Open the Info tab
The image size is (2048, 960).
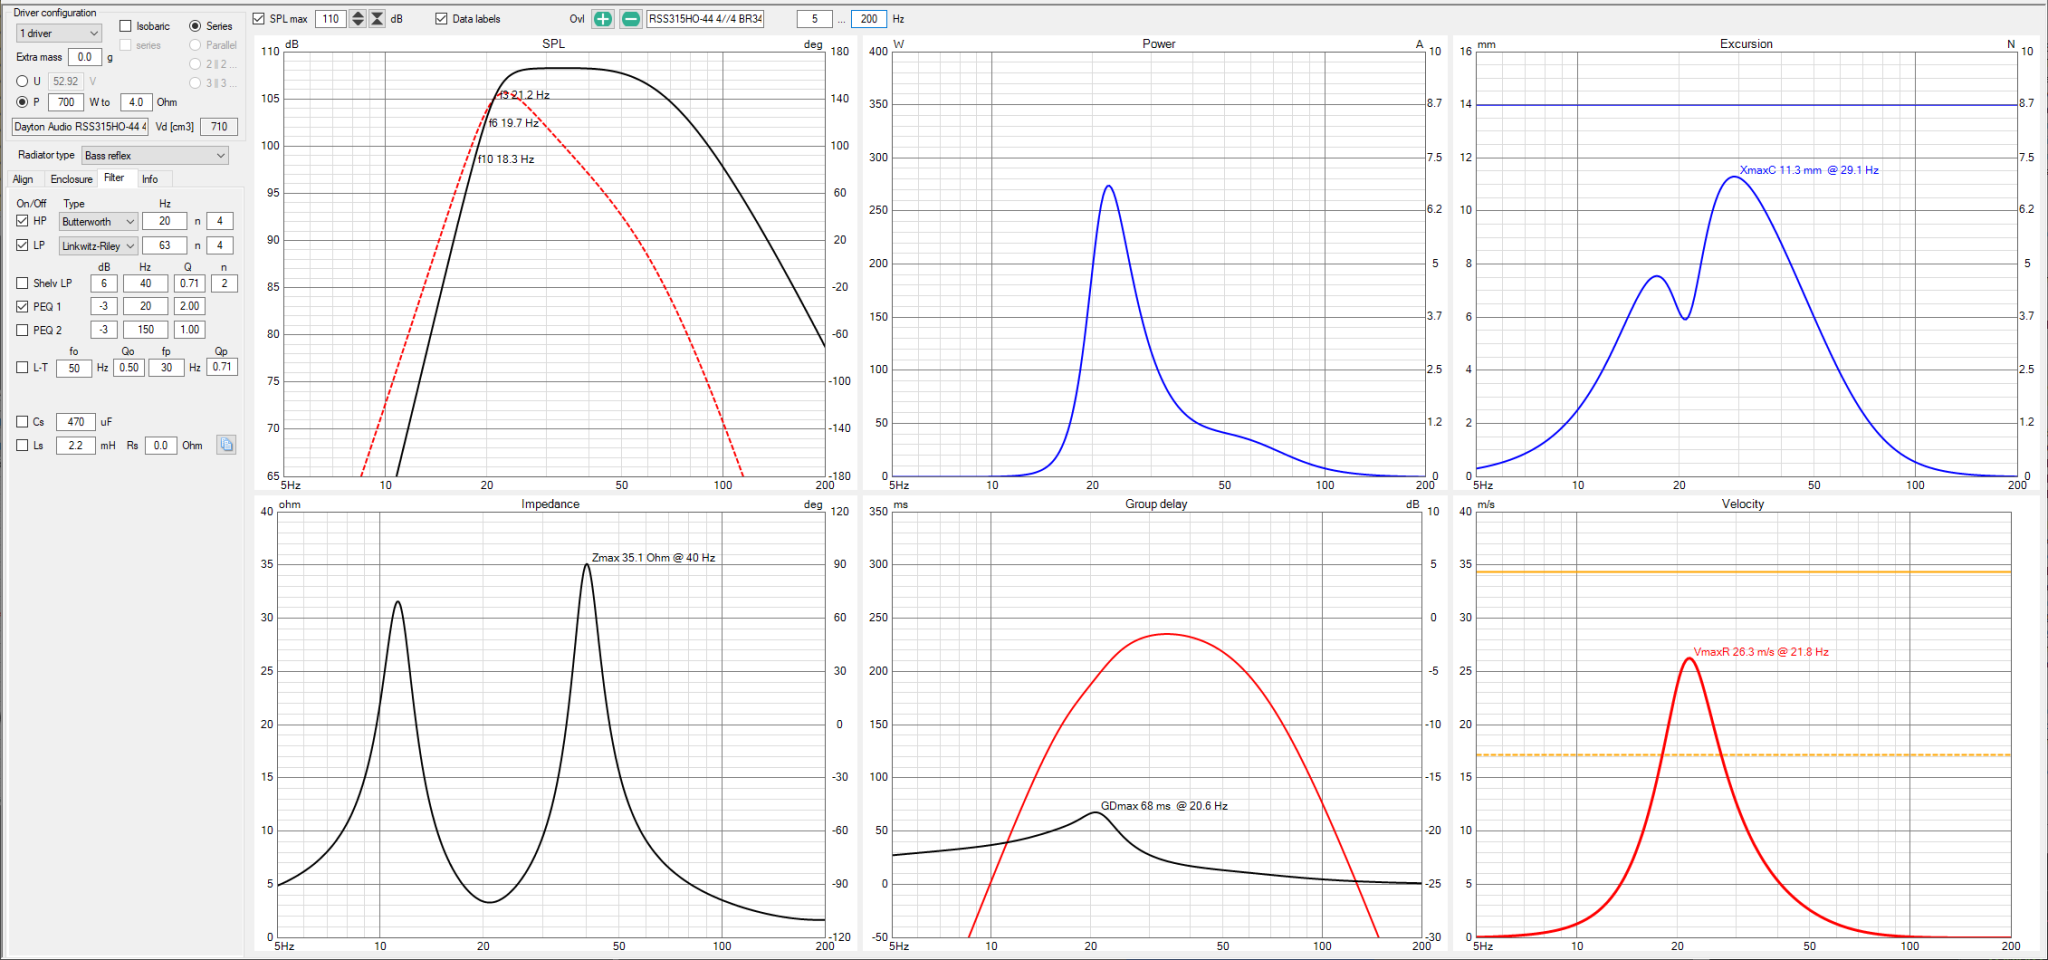(x=150, y=179)
